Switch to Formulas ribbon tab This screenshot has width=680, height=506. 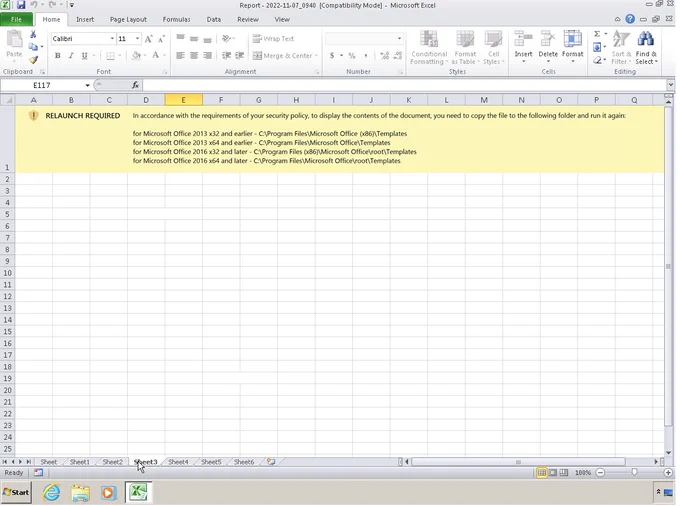pos(177,20)
